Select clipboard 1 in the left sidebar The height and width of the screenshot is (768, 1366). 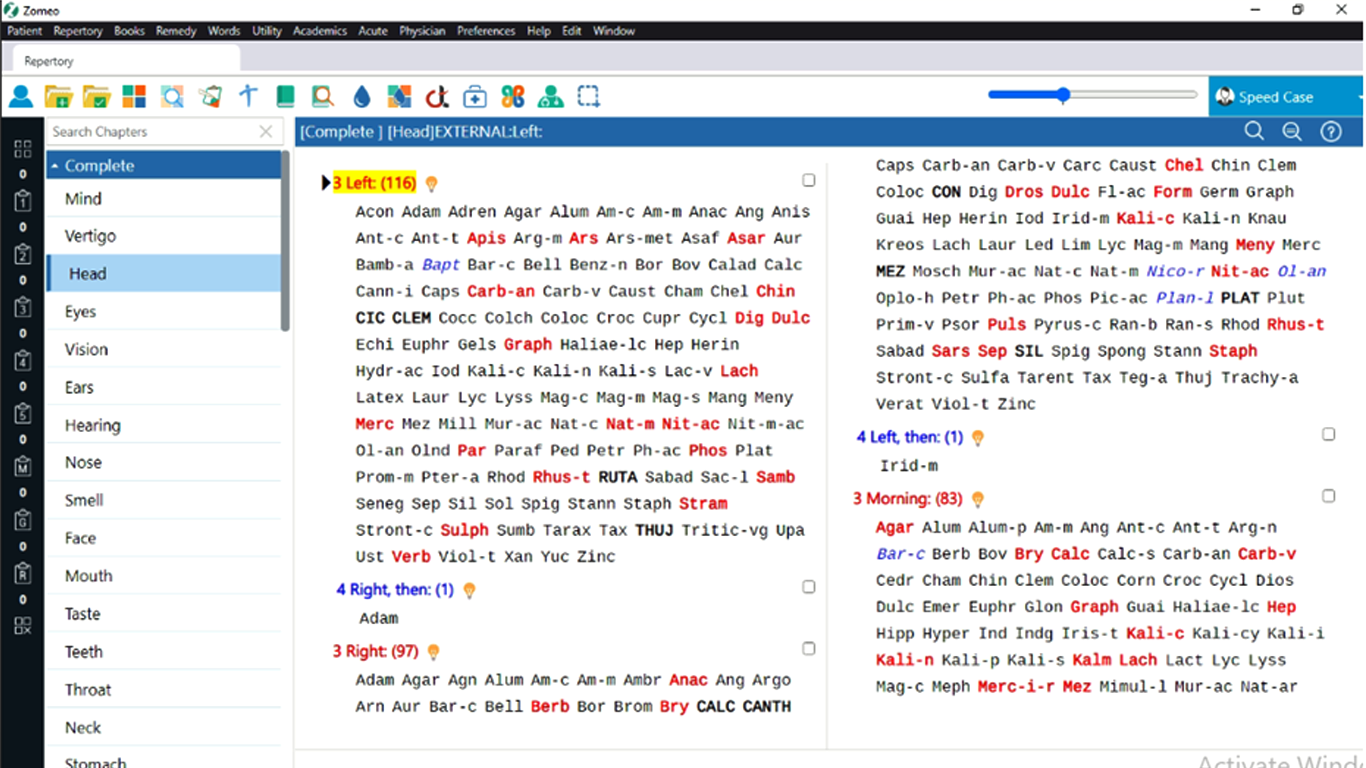point(22,202)
